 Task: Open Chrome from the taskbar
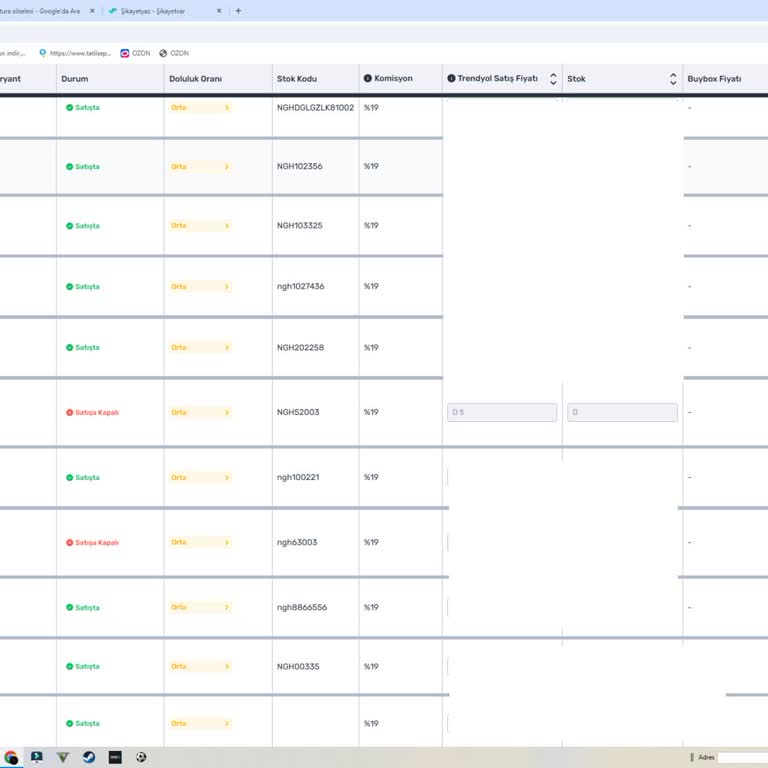coord(11,757)
